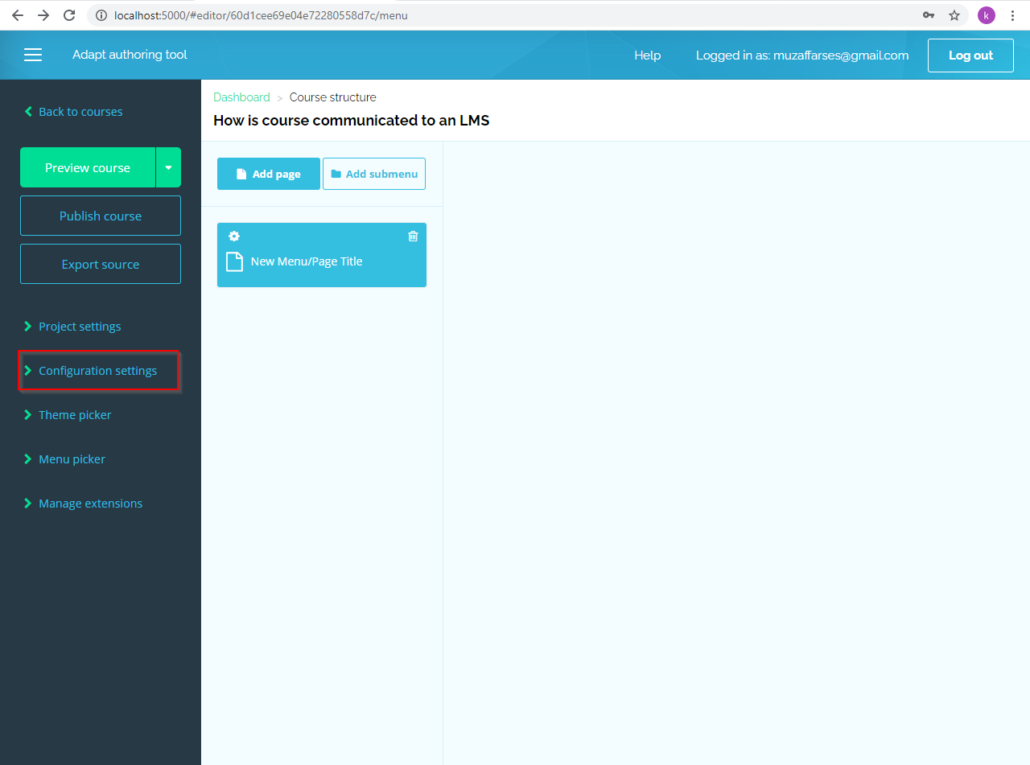1030x765 pixels.
Task: Follow the Dashboard breadcrumb link
Action: (x=241, y=97)
